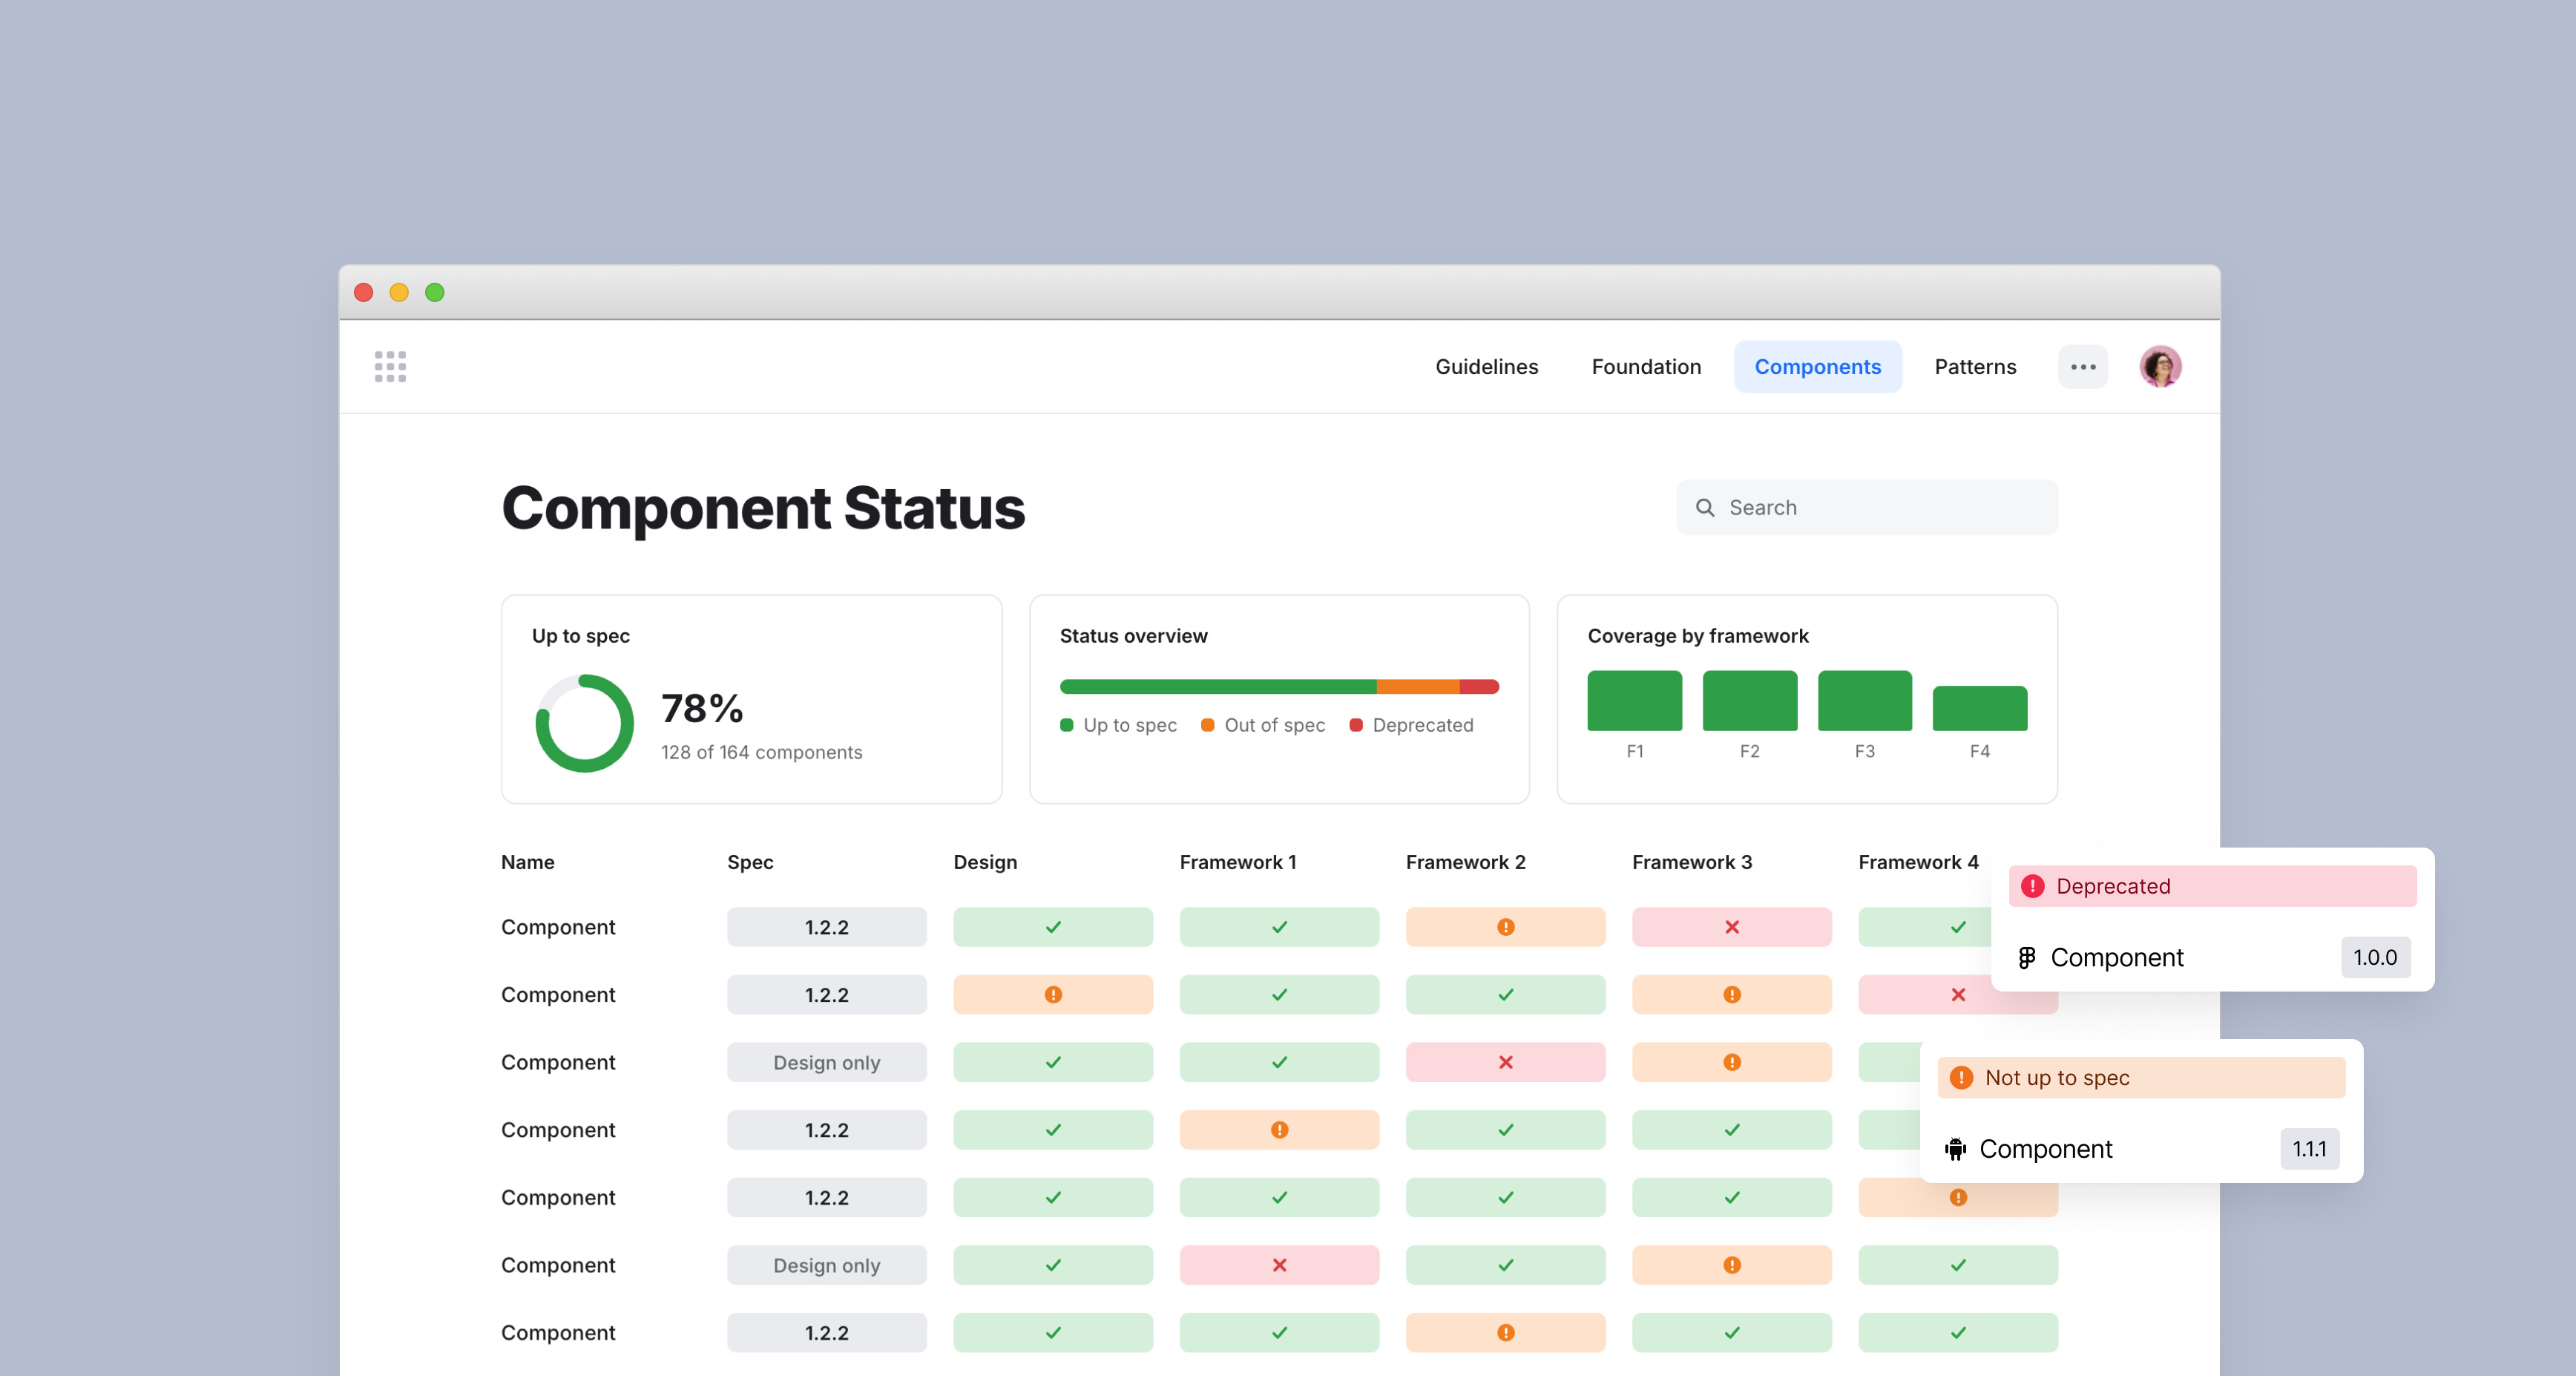The image size is (2576, 1376).
Task: Click the 78% value
Action: [x=701, y=708]
